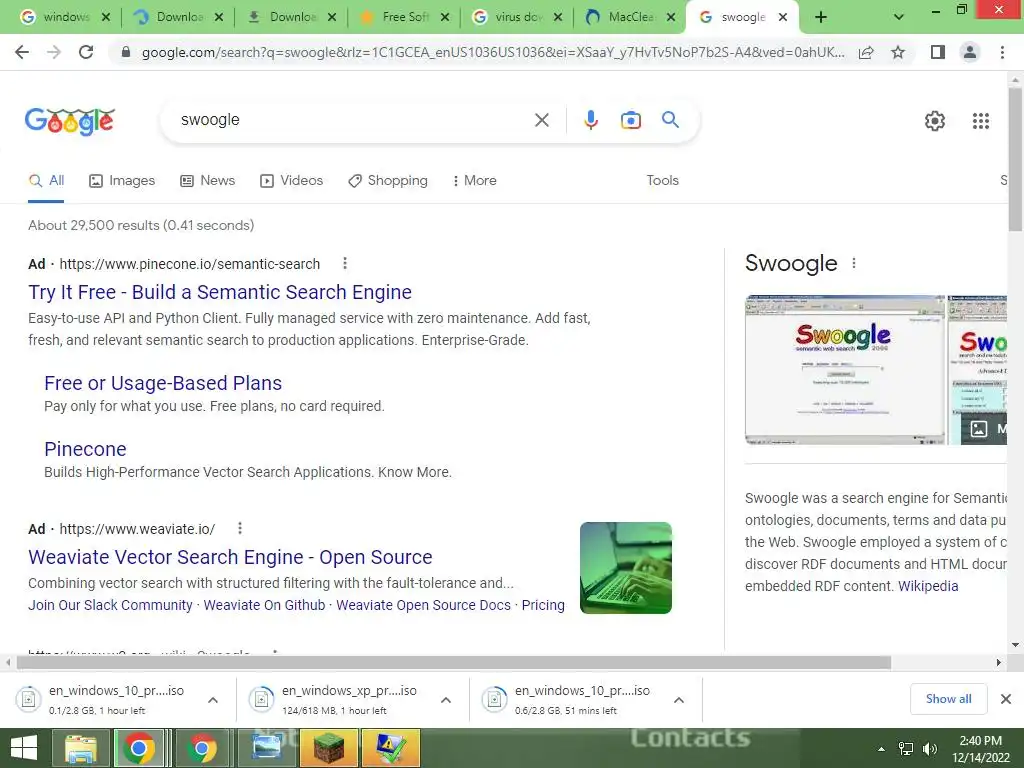Go back to the previous page
This screenshot has height=768, width=1024.
22,52
